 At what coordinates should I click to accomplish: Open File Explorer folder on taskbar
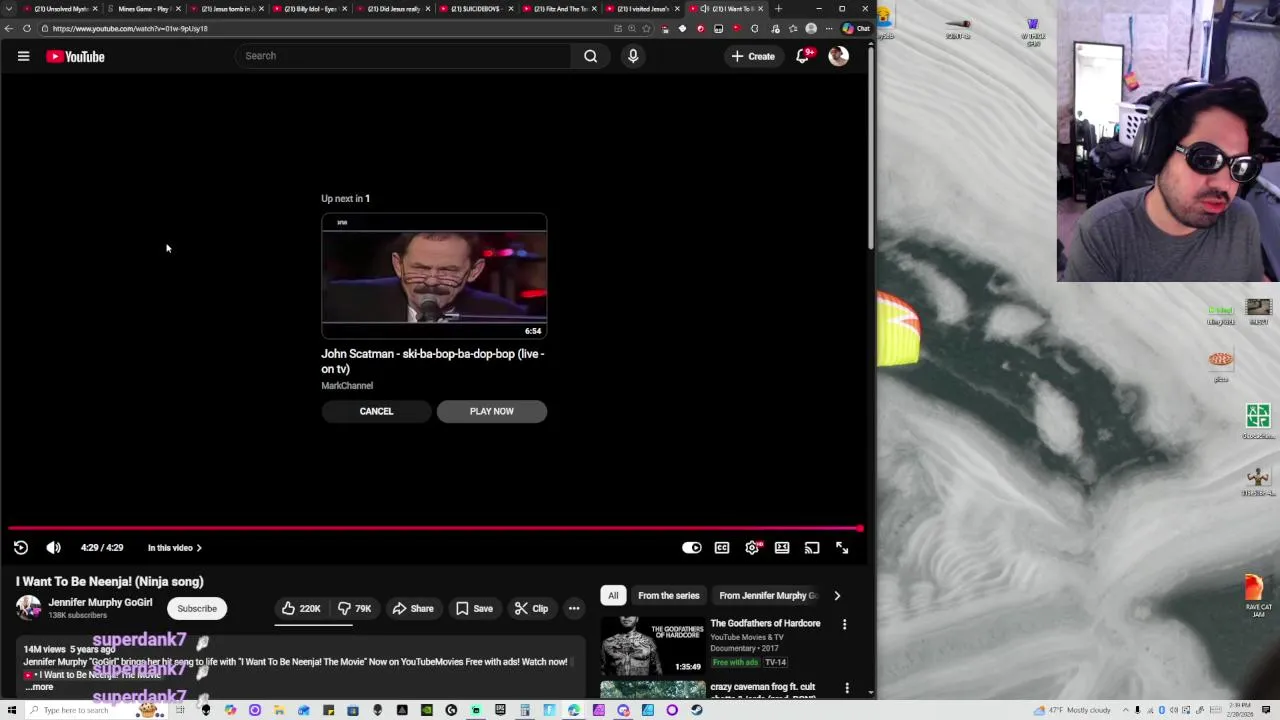[279, 710]
